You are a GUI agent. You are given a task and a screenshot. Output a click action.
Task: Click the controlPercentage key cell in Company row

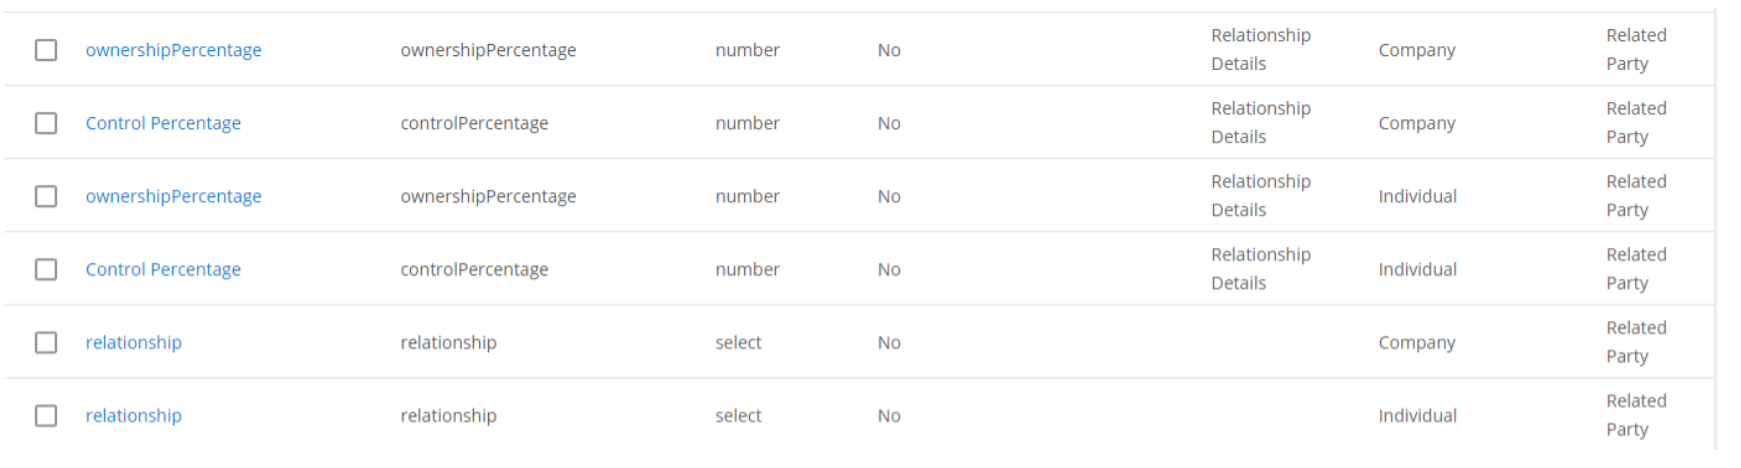click(474, 123)
